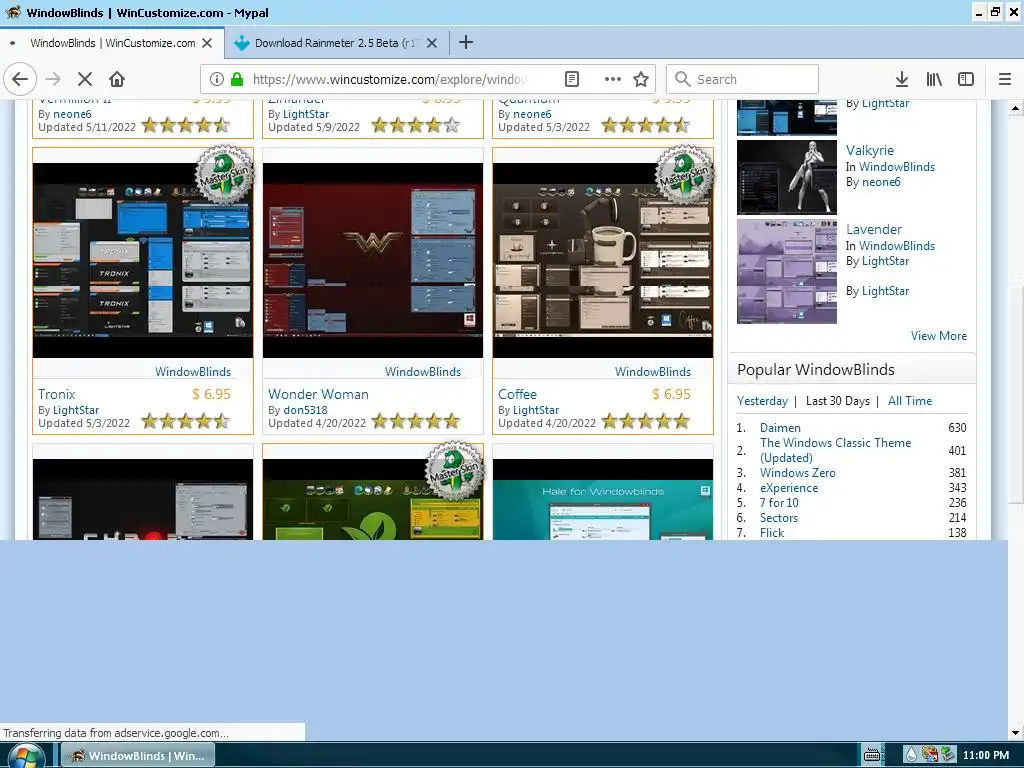The width and height of the screenshot is (1024, 768).
Task: Click Tronix star rating
Action: (x=185, y=421)
